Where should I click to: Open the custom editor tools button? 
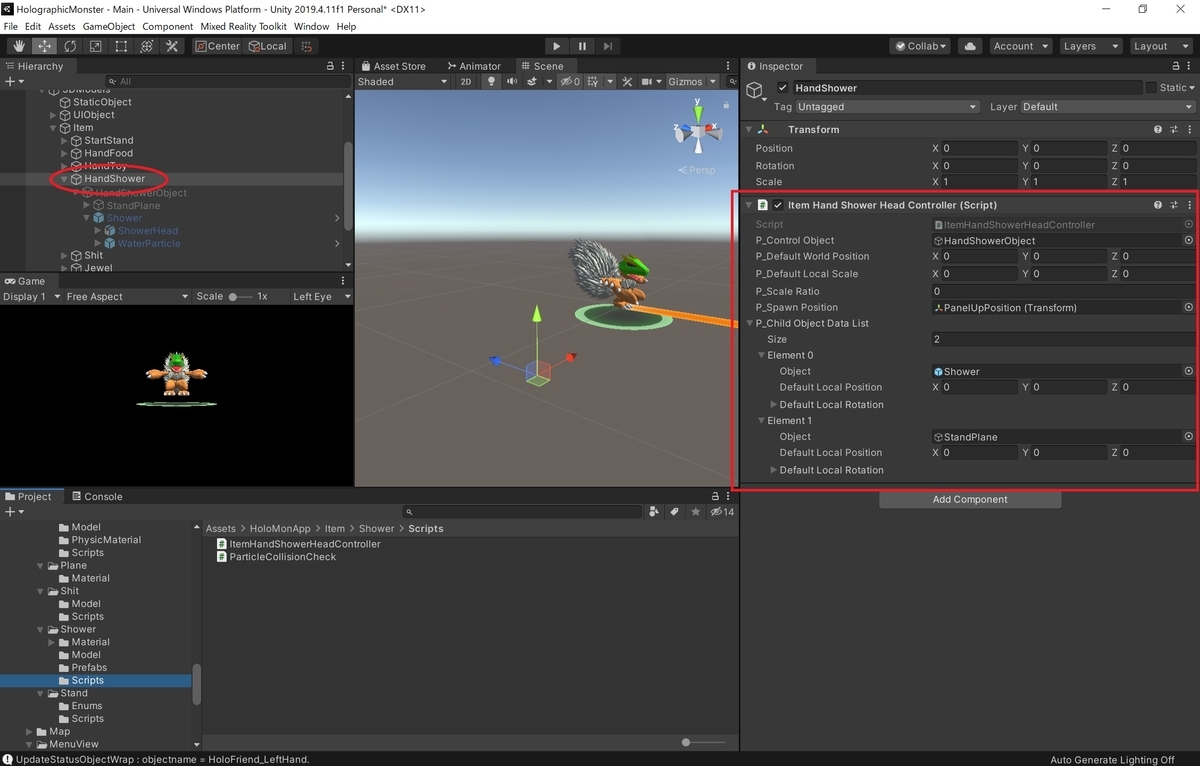pos(172,46)
